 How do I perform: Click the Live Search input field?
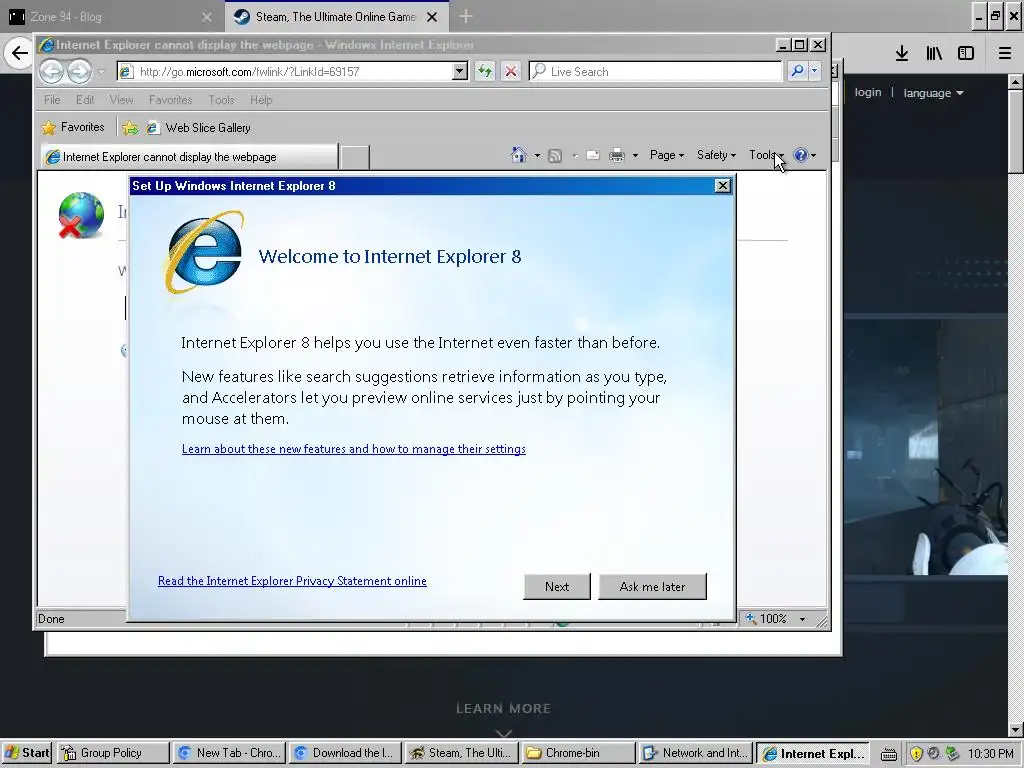pyautogui.click(x=655, y=71)
